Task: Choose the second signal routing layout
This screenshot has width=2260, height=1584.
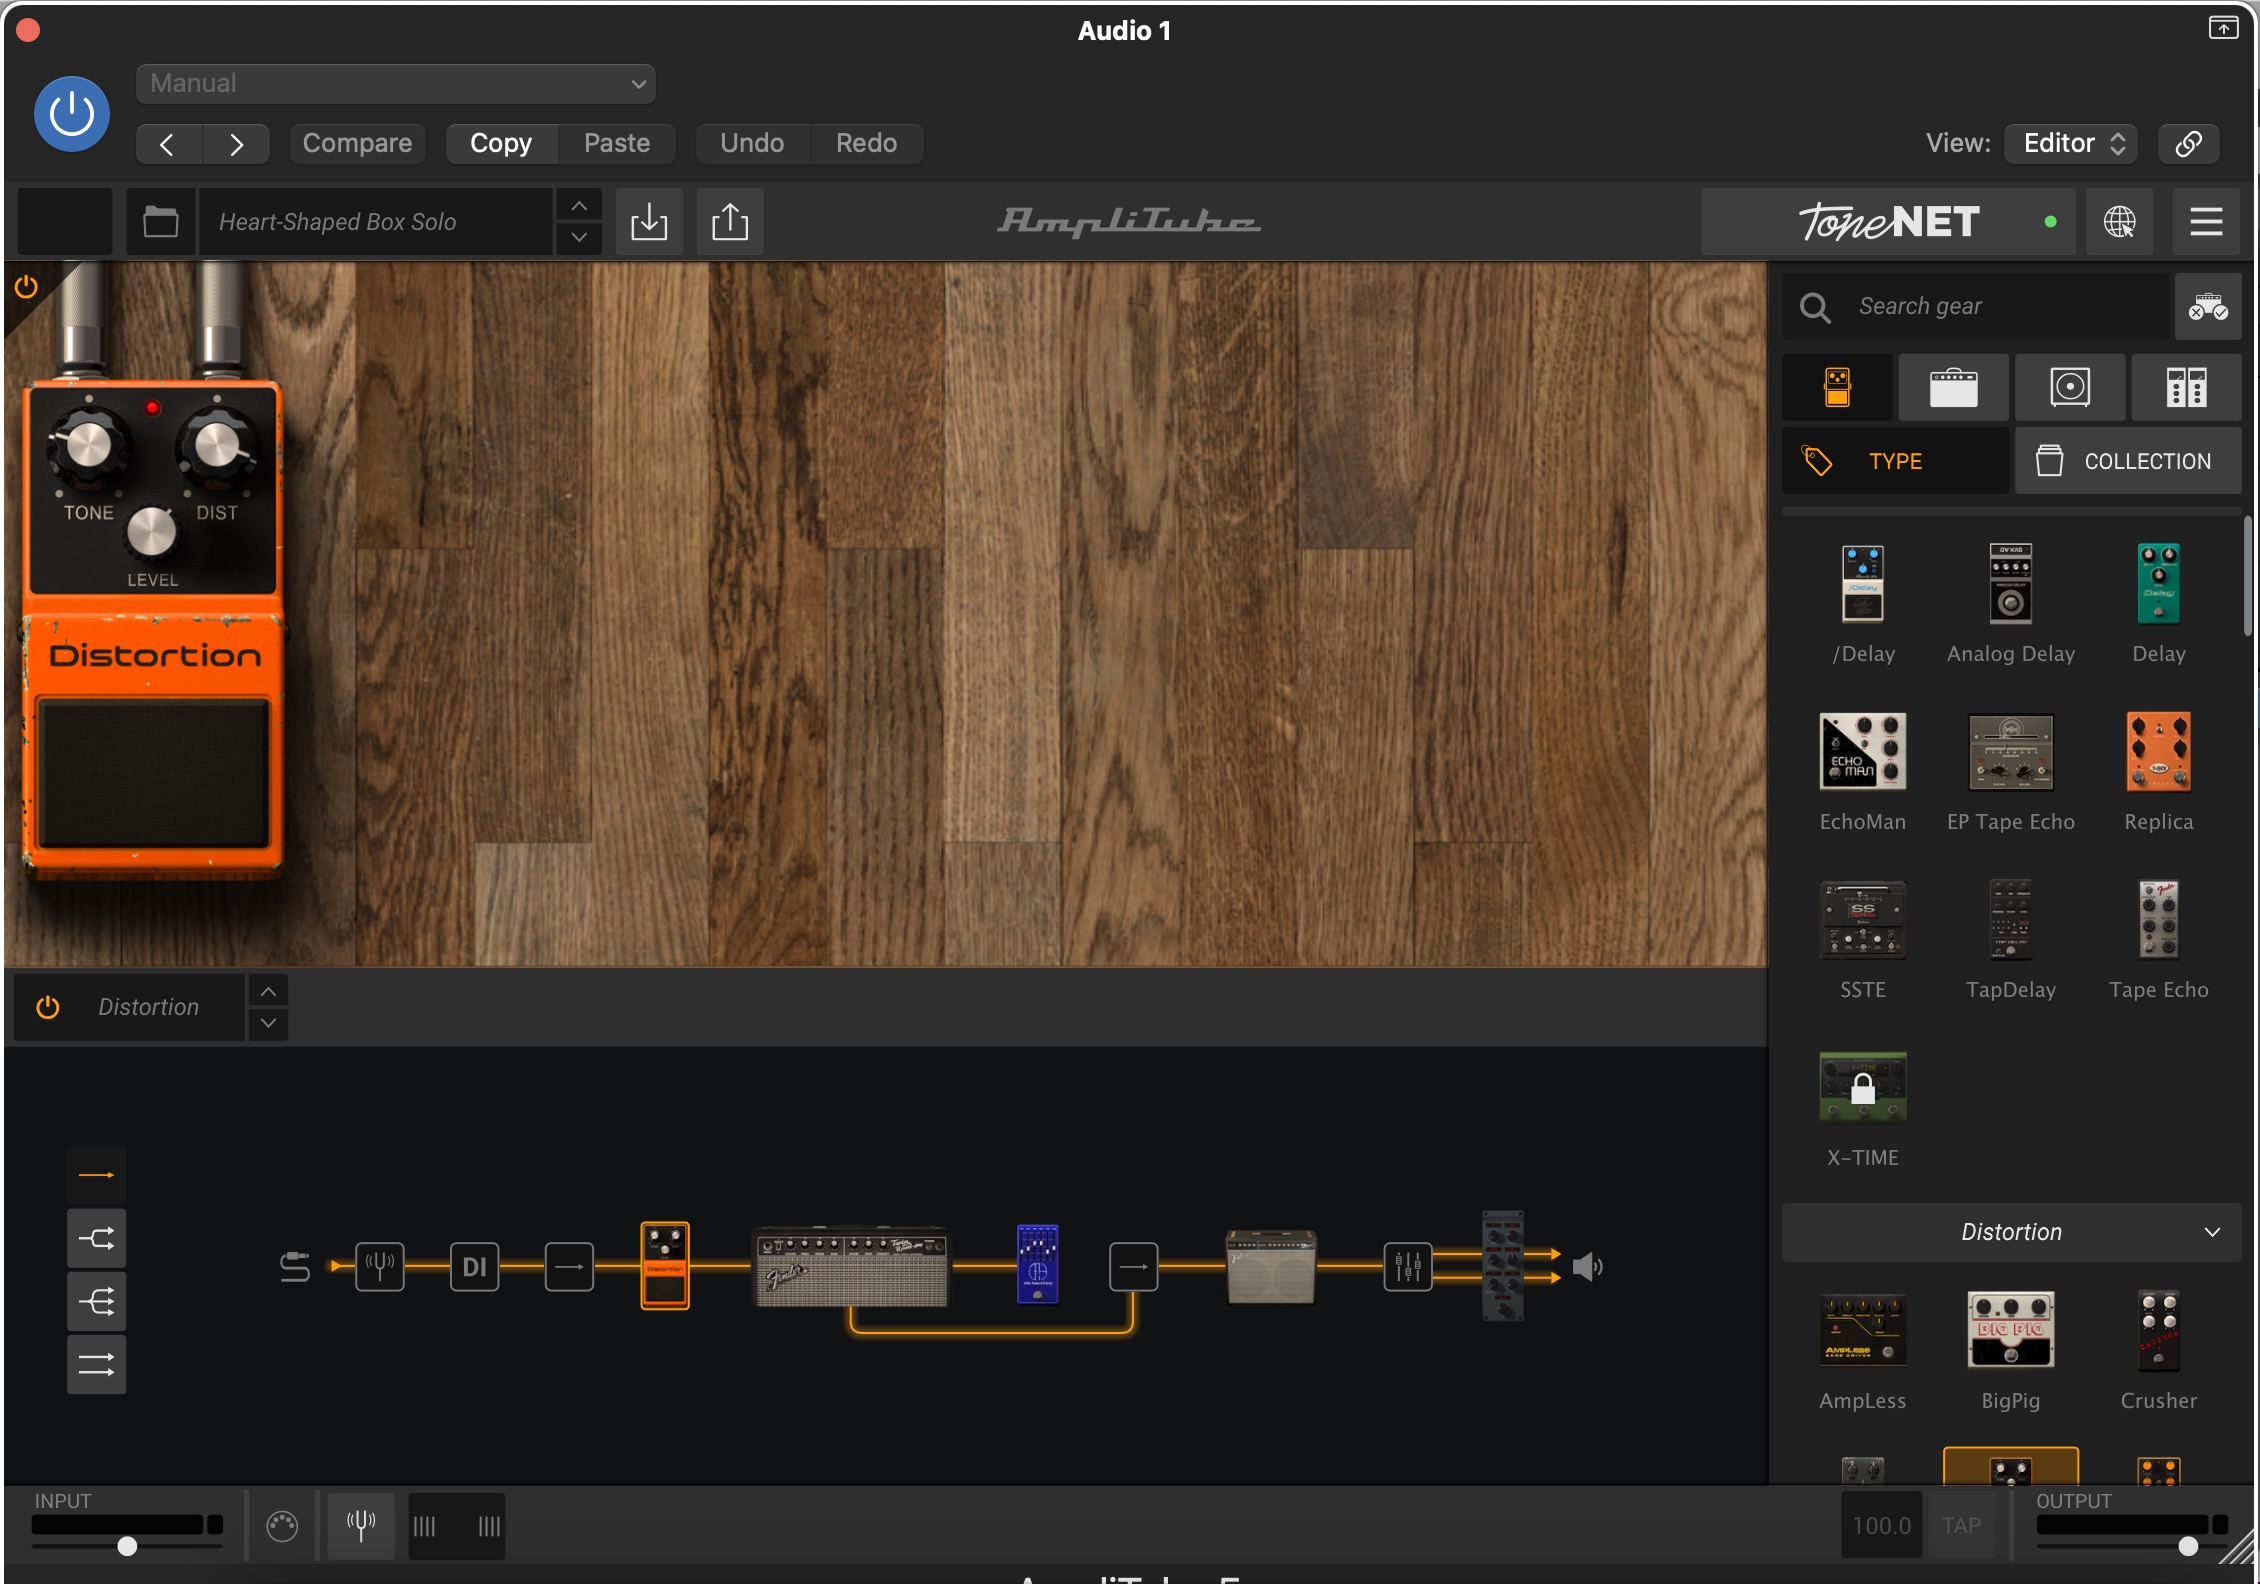Action: tap(96, 1239)
